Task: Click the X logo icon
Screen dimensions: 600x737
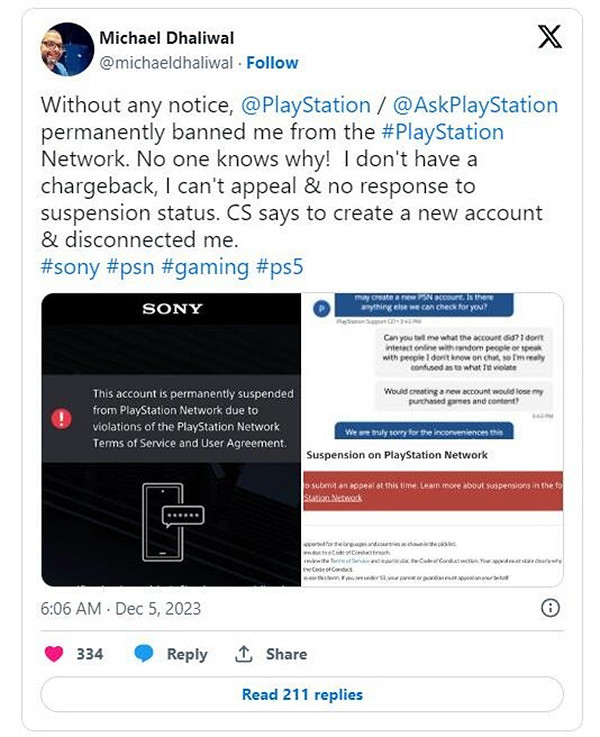Action: coord(549,38)
